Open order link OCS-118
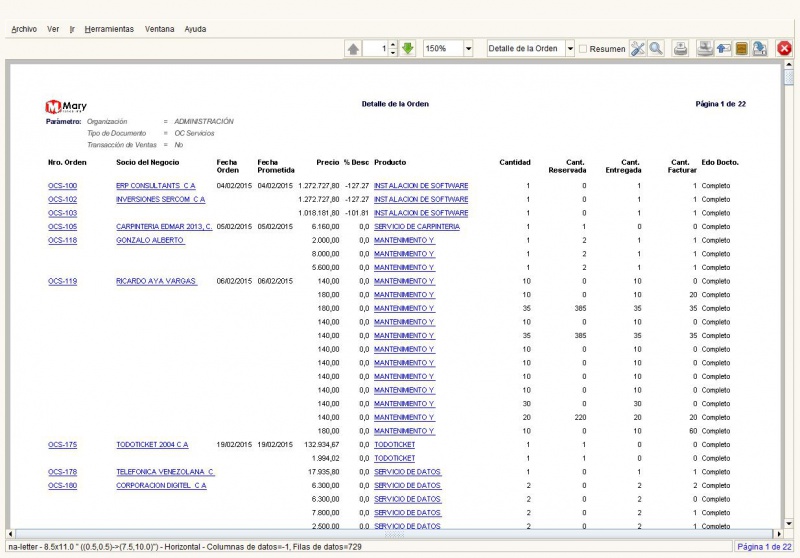Screen dimensions: 800x558 pos(62,240)
